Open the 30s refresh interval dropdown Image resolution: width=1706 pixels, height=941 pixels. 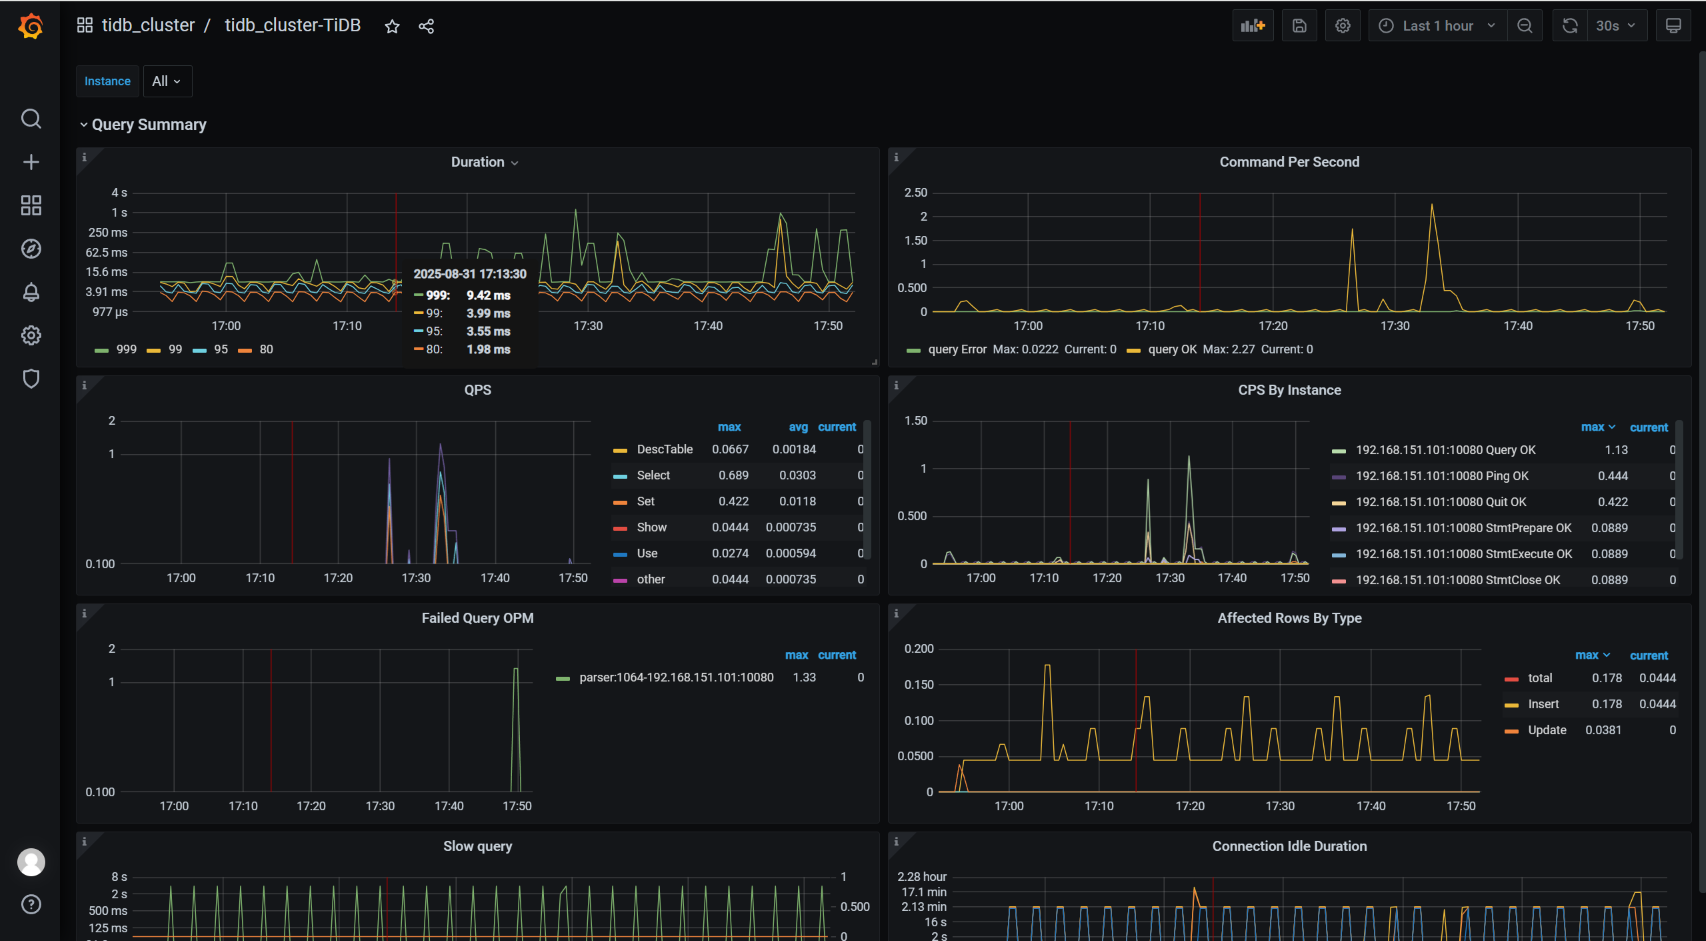tap(1615, 26)
